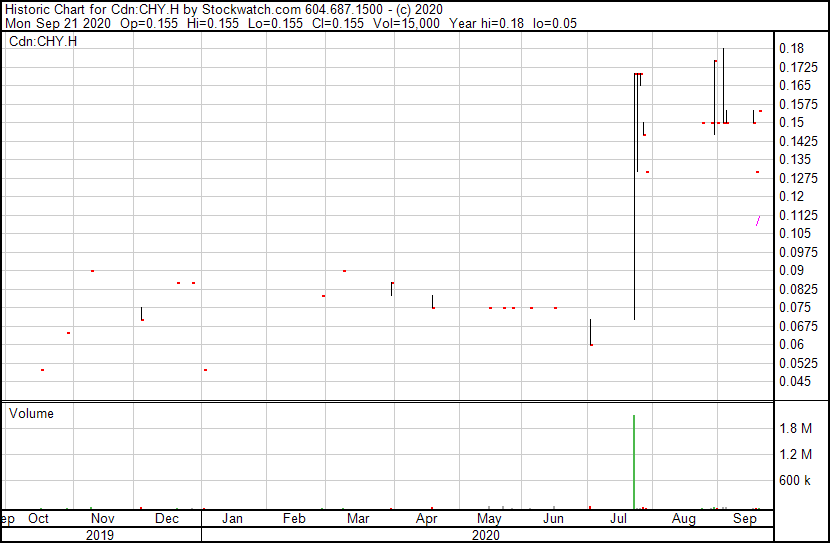Click the 0.075 price axis label

[x=795, y=307]
